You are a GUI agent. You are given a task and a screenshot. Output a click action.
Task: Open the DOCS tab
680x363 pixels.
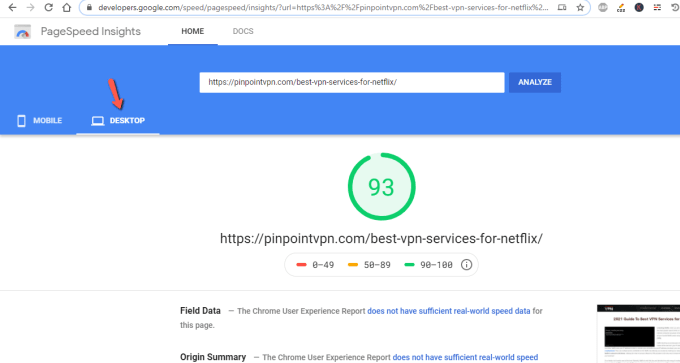243,31
